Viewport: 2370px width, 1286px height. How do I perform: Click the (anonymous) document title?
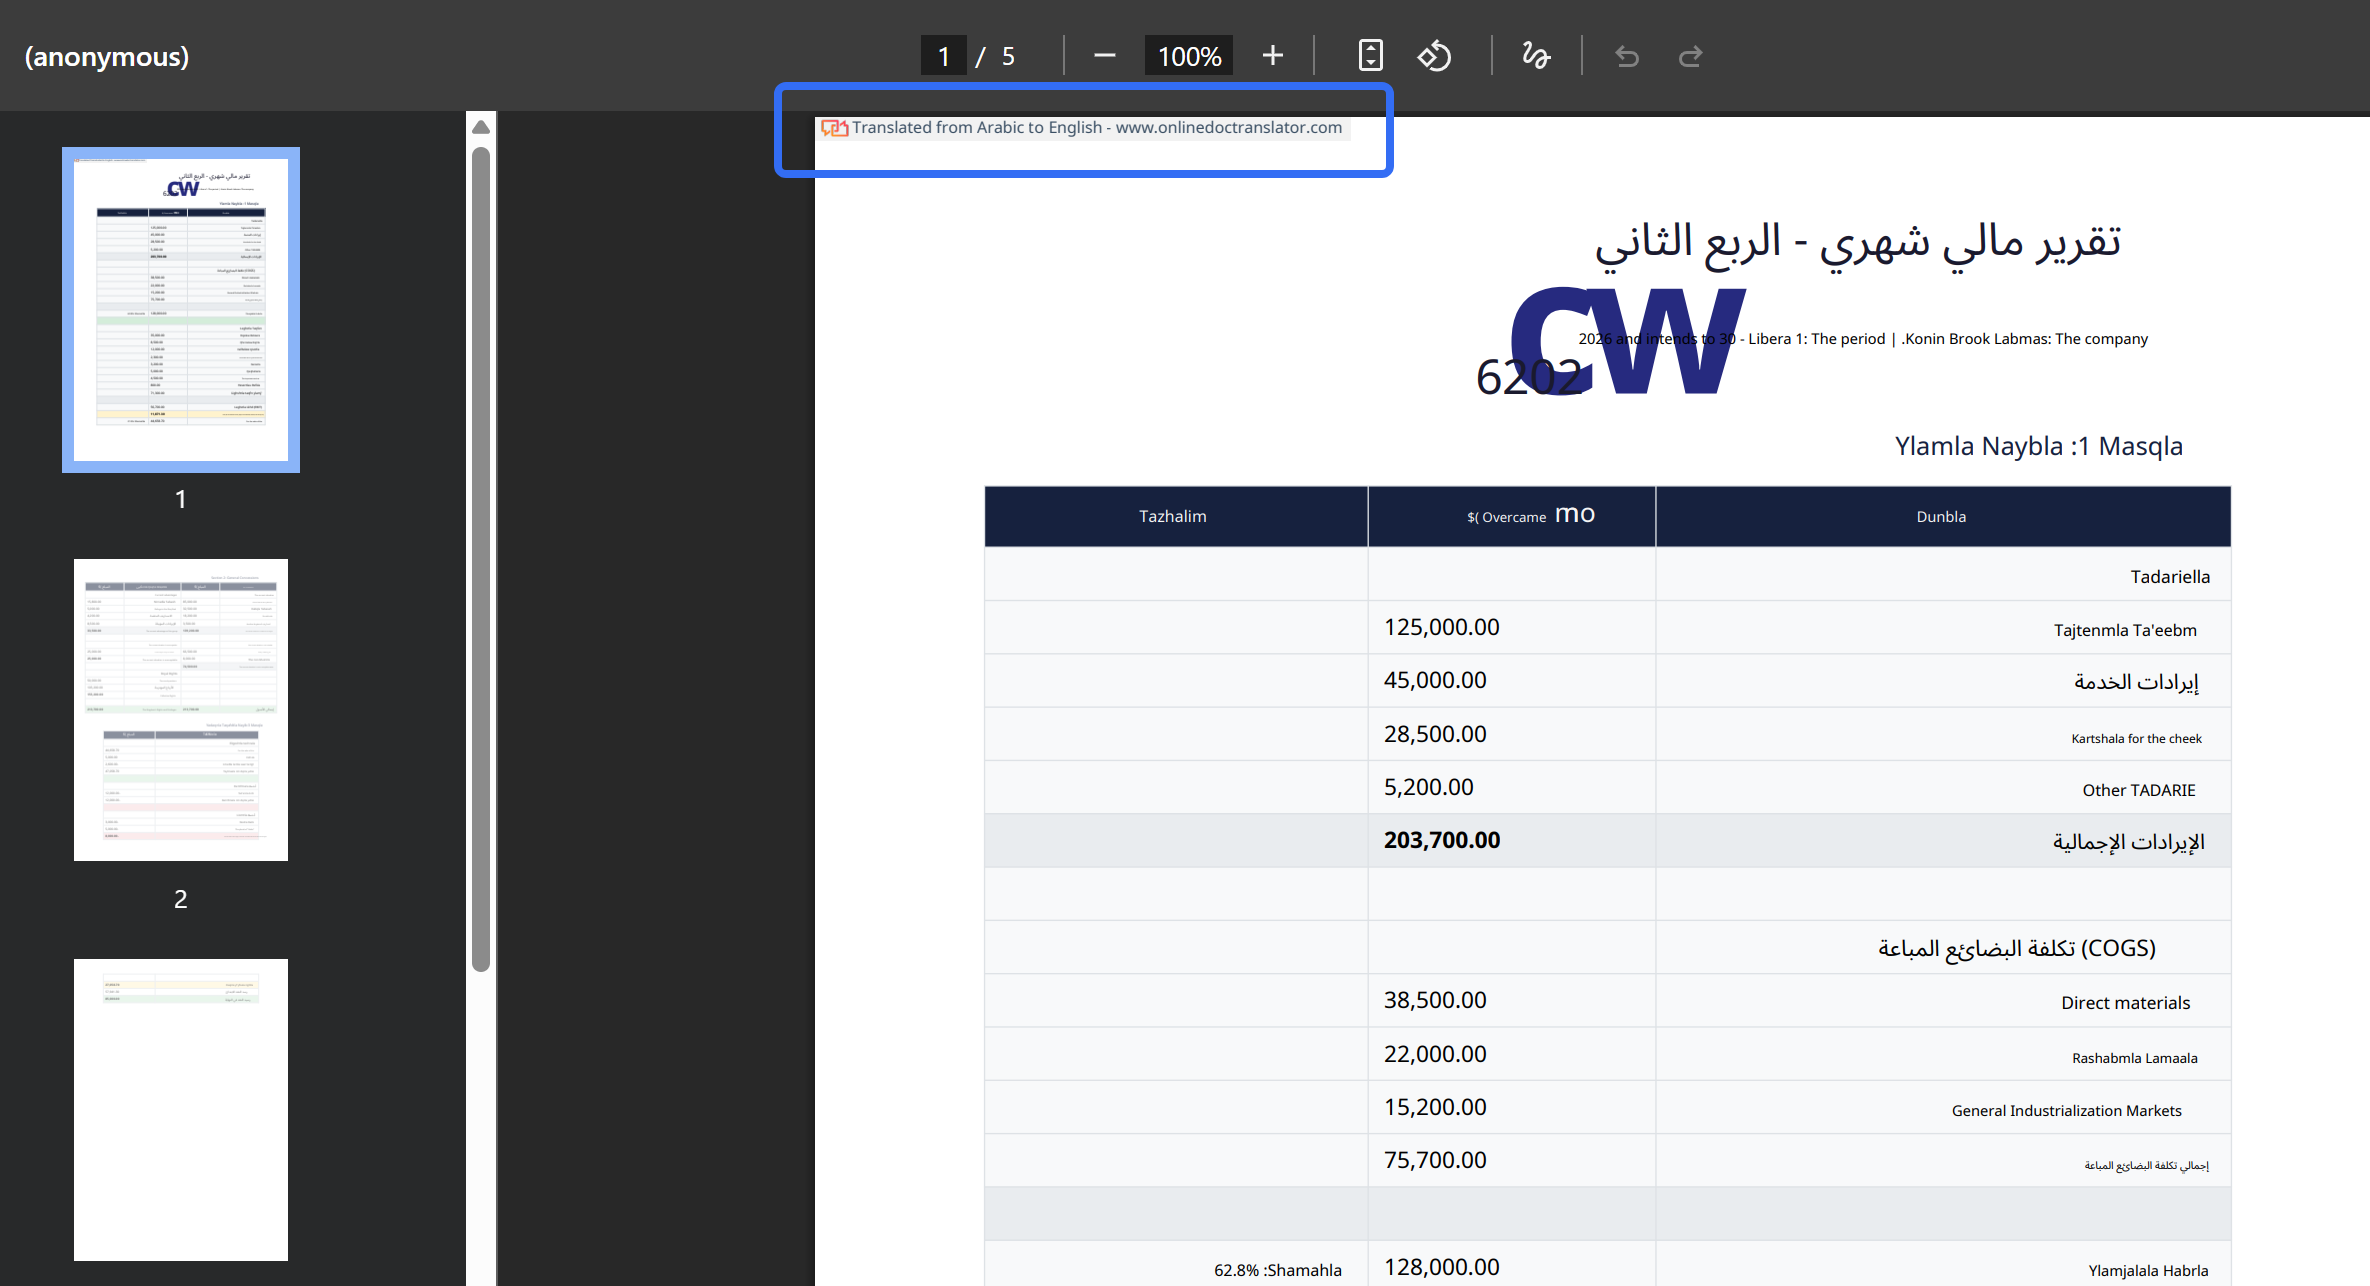(107, 56)
